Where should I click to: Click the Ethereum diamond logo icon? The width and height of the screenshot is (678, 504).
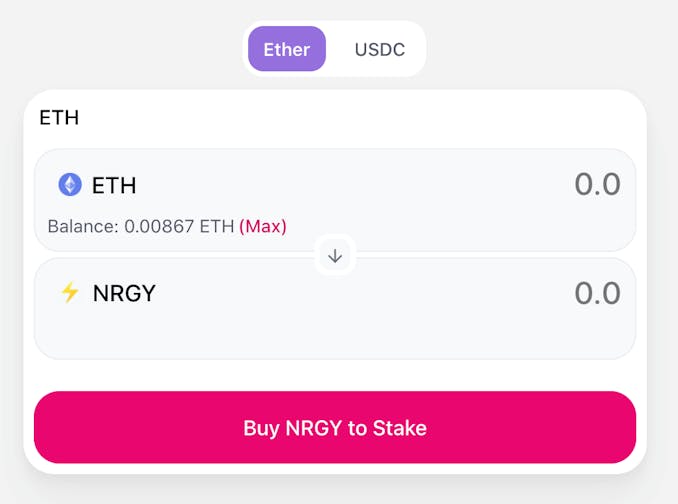tap(70, 185)
